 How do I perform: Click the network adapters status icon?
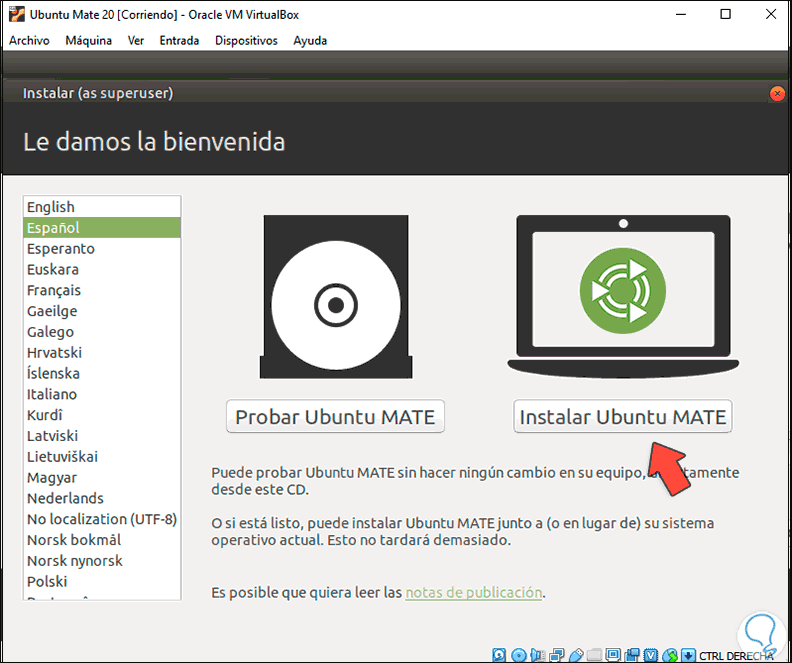[557, 655]
